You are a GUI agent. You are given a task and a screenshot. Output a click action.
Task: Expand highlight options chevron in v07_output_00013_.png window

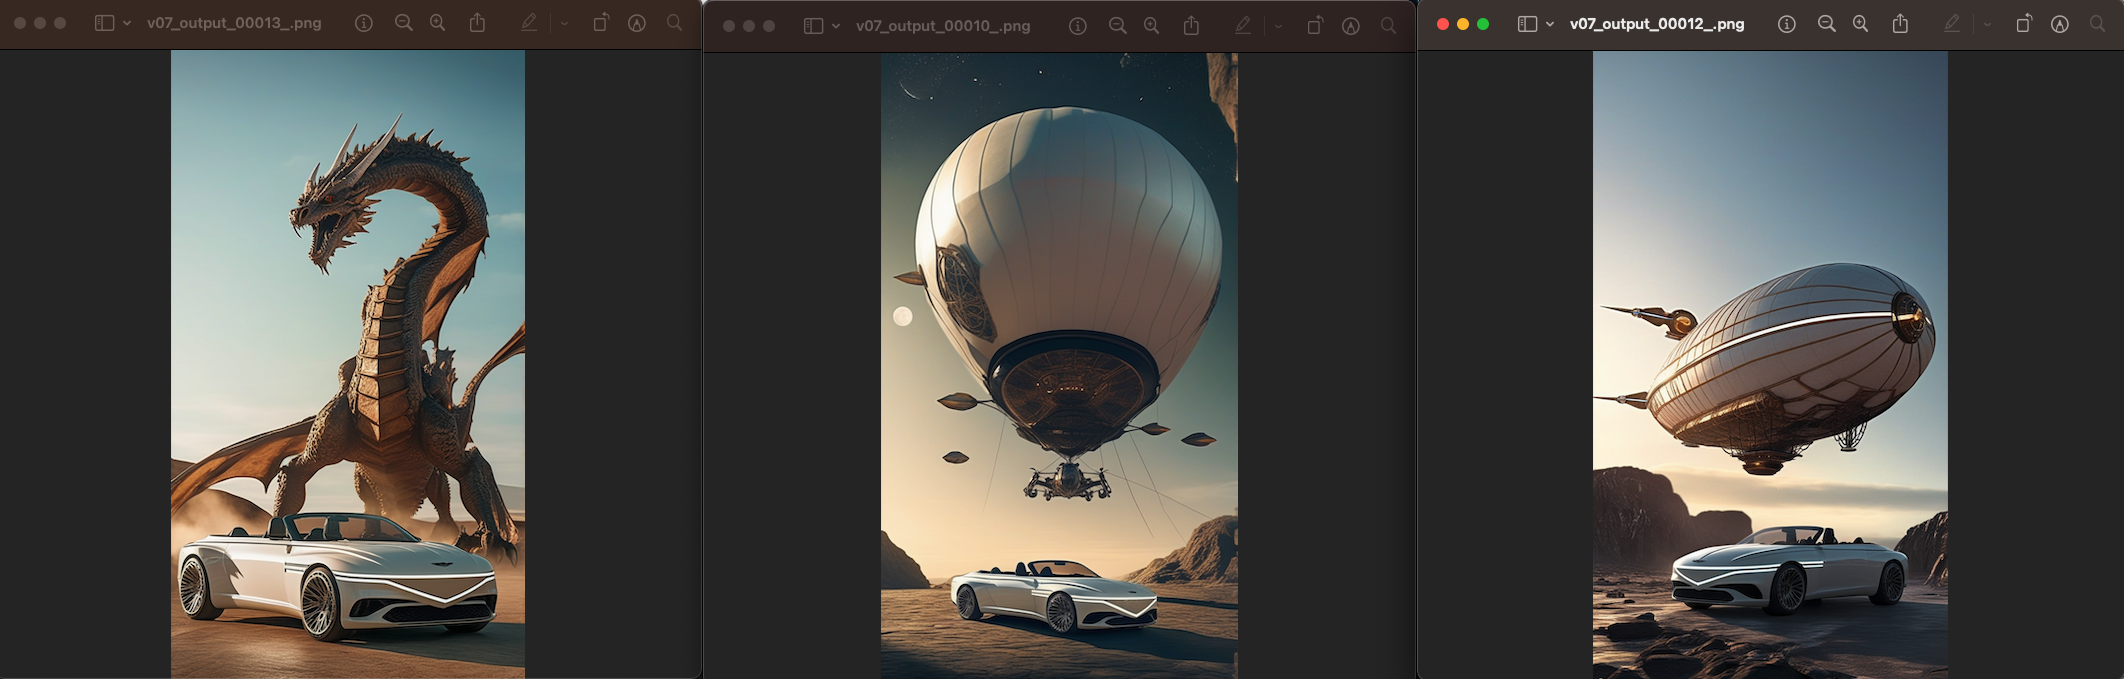pos(564,23)
